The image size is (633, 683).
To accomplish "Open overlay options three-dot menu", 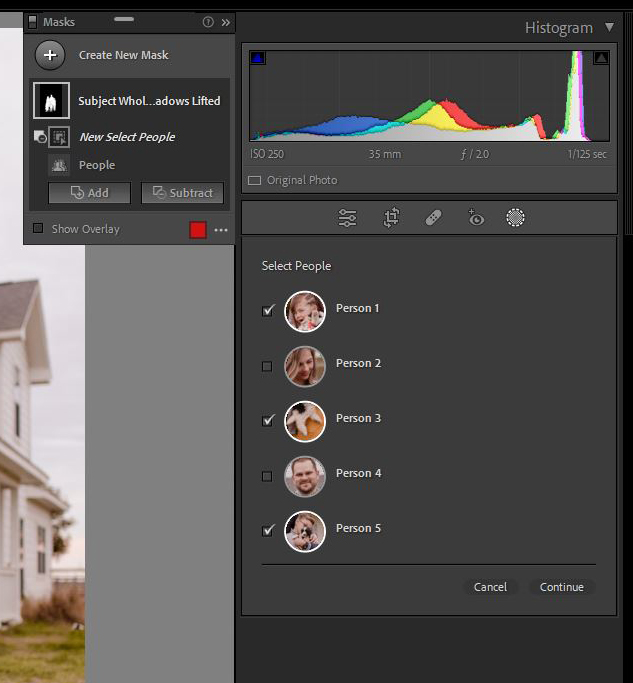I will pyautogui.click(x=221, y=230).
